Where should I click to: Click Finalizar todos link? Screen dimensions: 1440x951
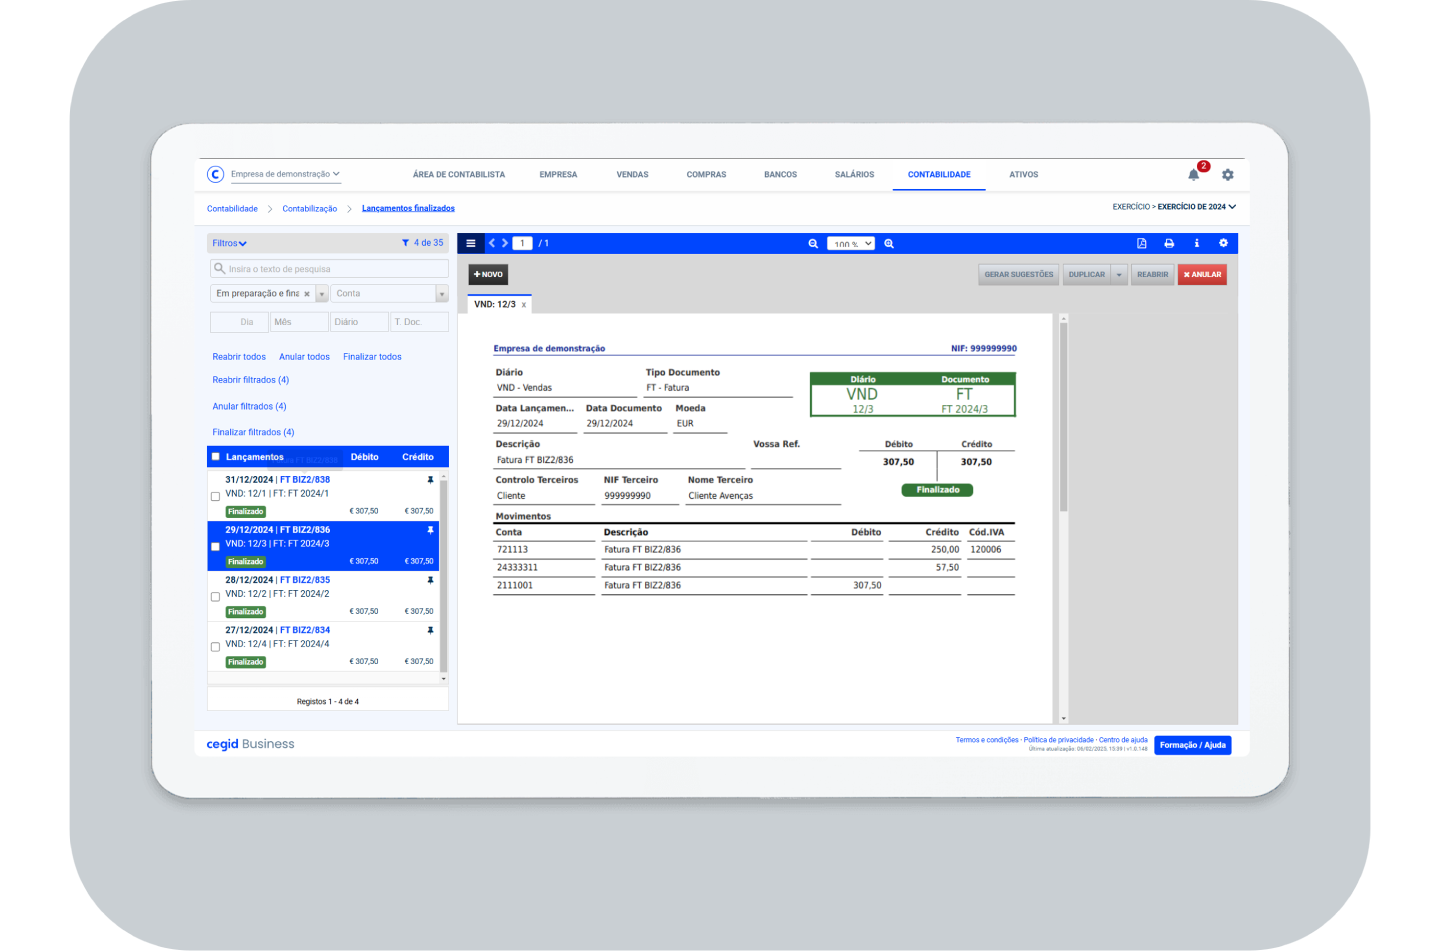point(372,357)
